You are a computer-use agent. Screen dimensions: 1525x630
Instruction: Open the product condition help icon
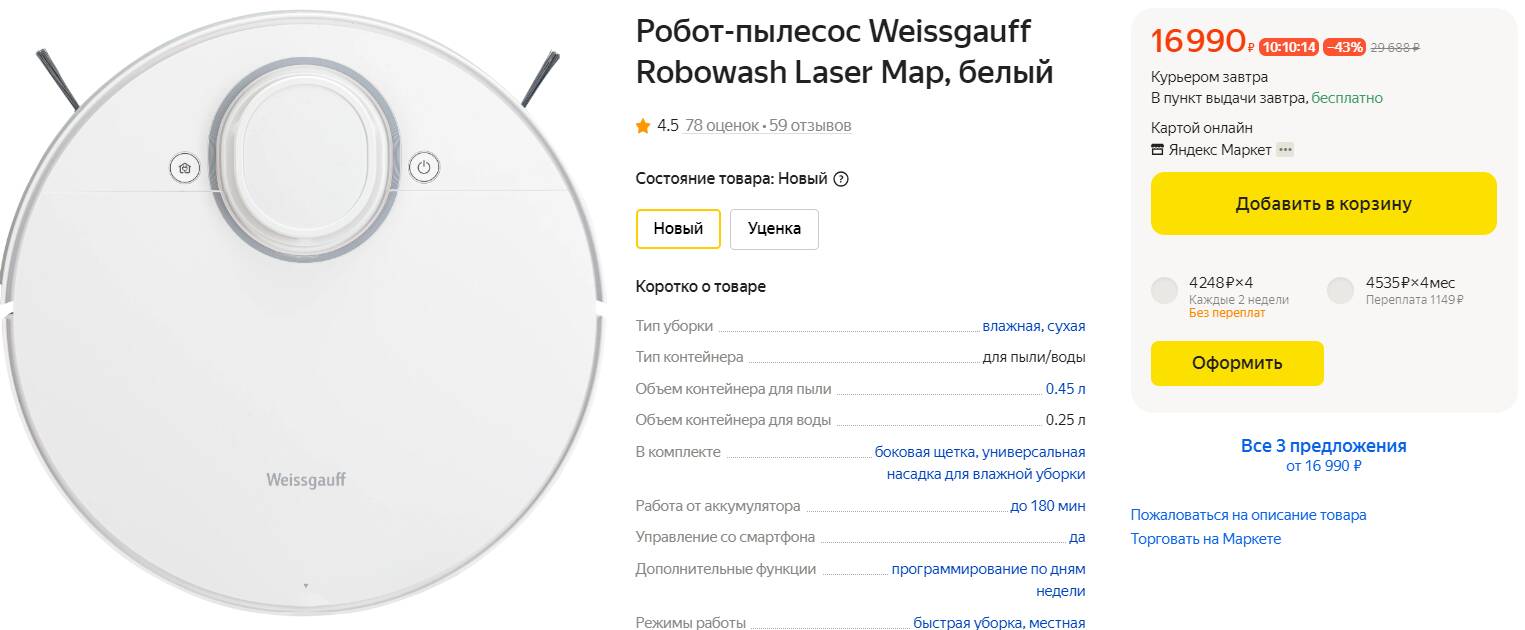841,180
